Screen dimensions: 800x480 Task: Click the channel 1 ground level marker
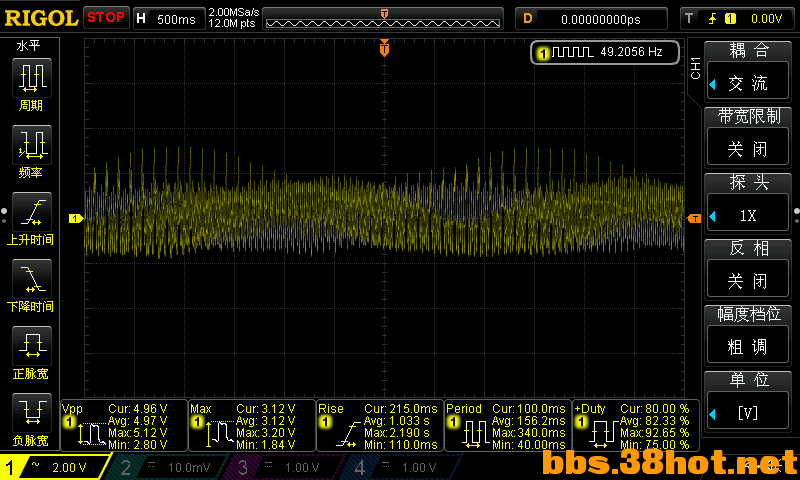pyautogui.click(x=76, y=218)
